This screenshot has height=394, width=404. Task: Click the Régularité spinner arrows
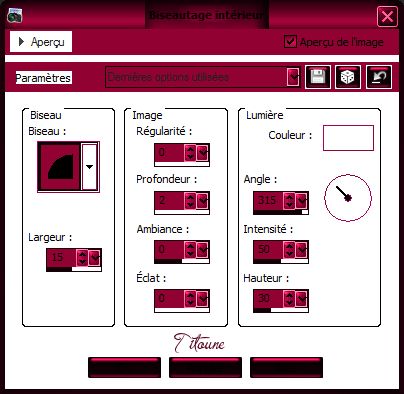(x=190, y=153)
